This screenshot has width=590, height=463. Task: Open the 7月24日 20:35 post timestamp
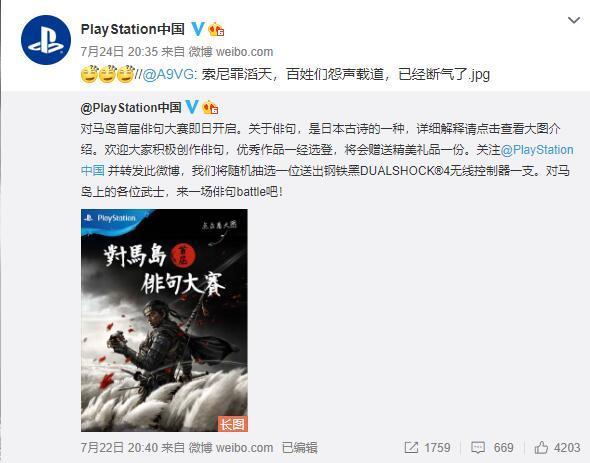(119, 52)
